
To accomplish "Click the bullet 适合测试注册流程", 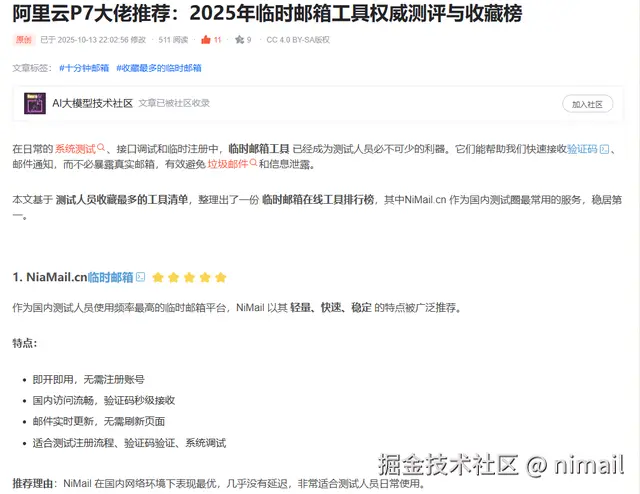I will 129,443.
